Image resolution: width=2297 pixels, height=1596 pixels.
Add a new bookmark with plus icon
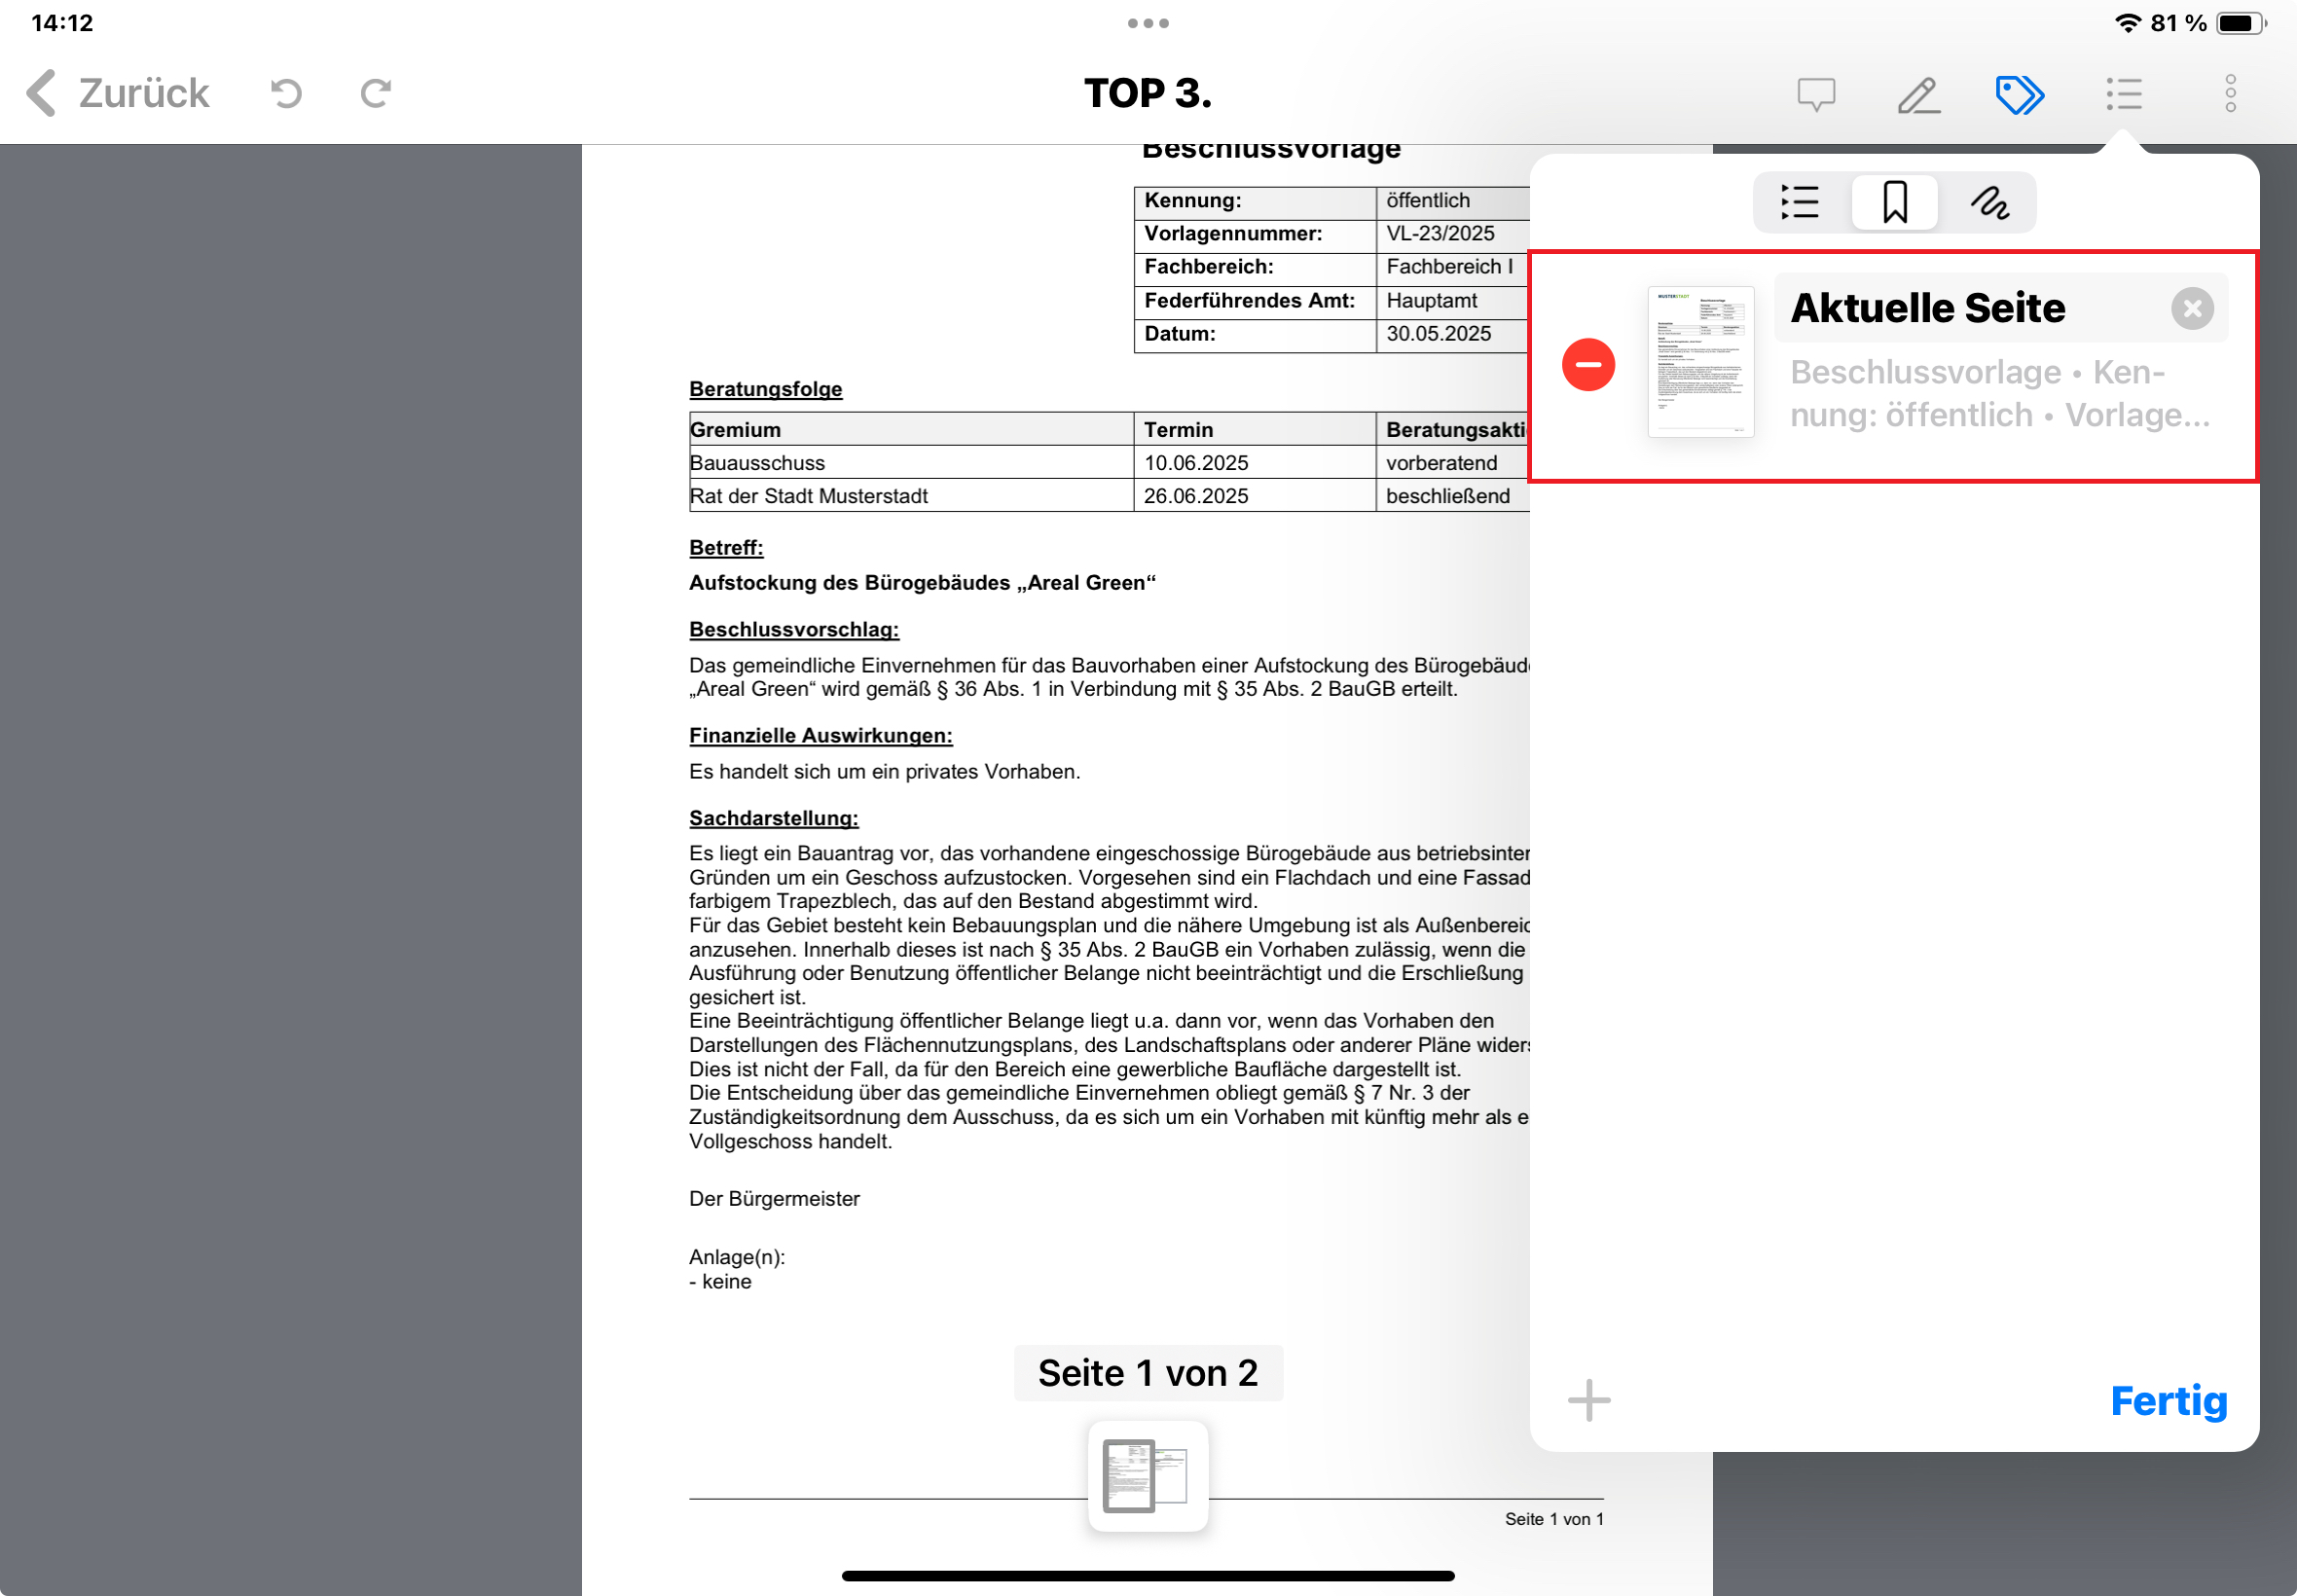(1588, 1400)
